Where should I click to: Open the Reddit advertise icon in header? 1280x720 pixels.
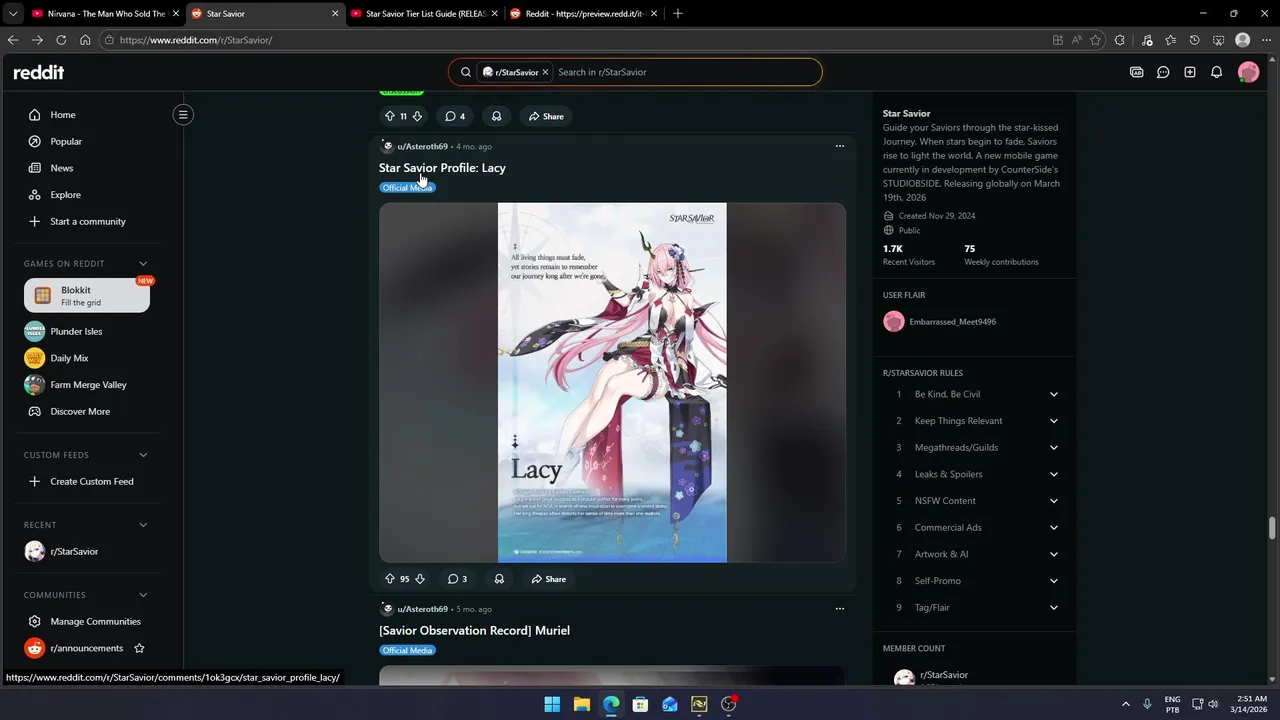pos(1136,72)
